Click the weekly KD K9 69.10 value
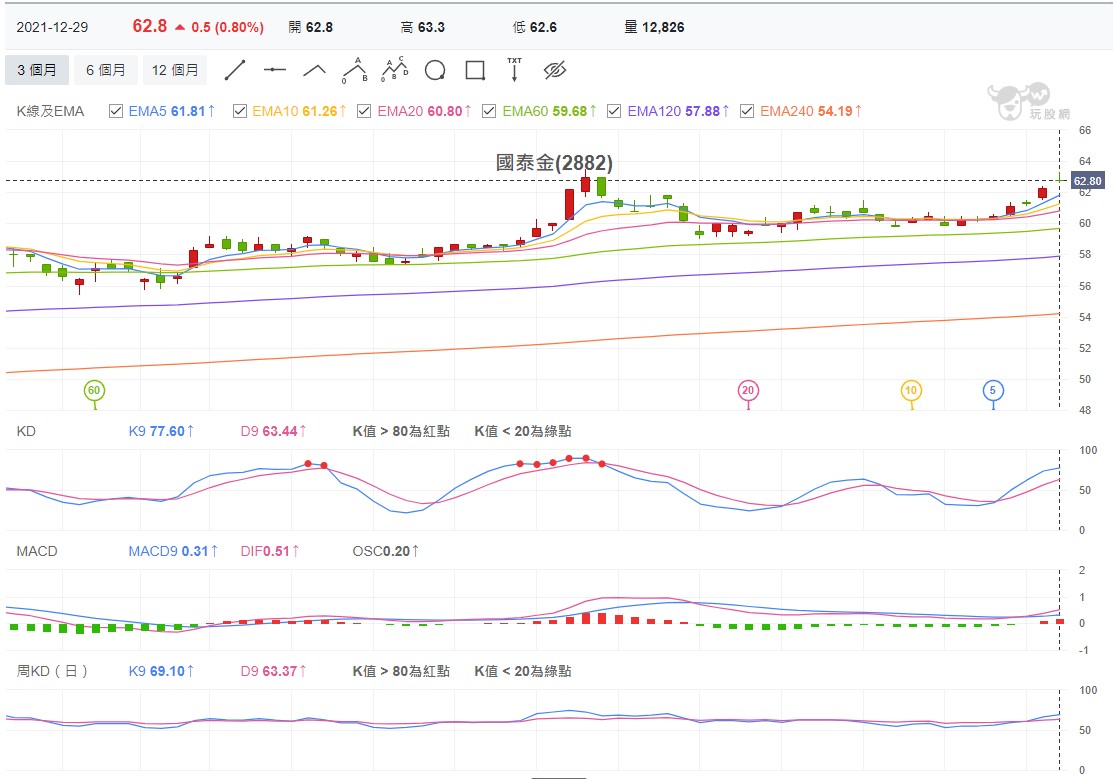 pyautogui.click(x=161, y=671)
